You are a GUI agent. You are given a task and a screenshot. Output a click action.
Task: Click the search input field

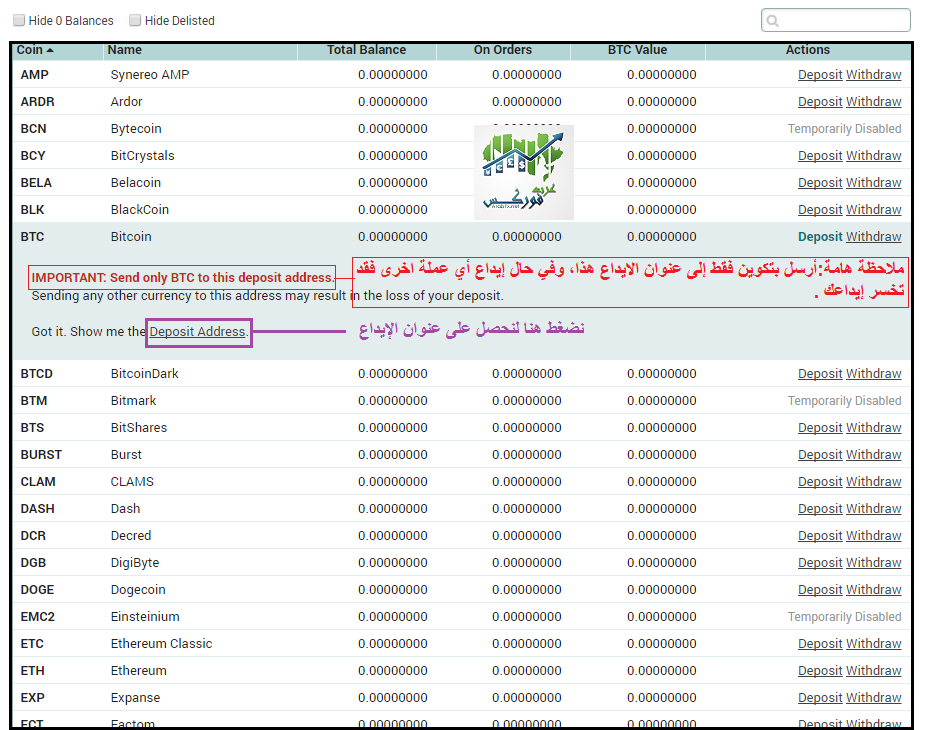836,20
